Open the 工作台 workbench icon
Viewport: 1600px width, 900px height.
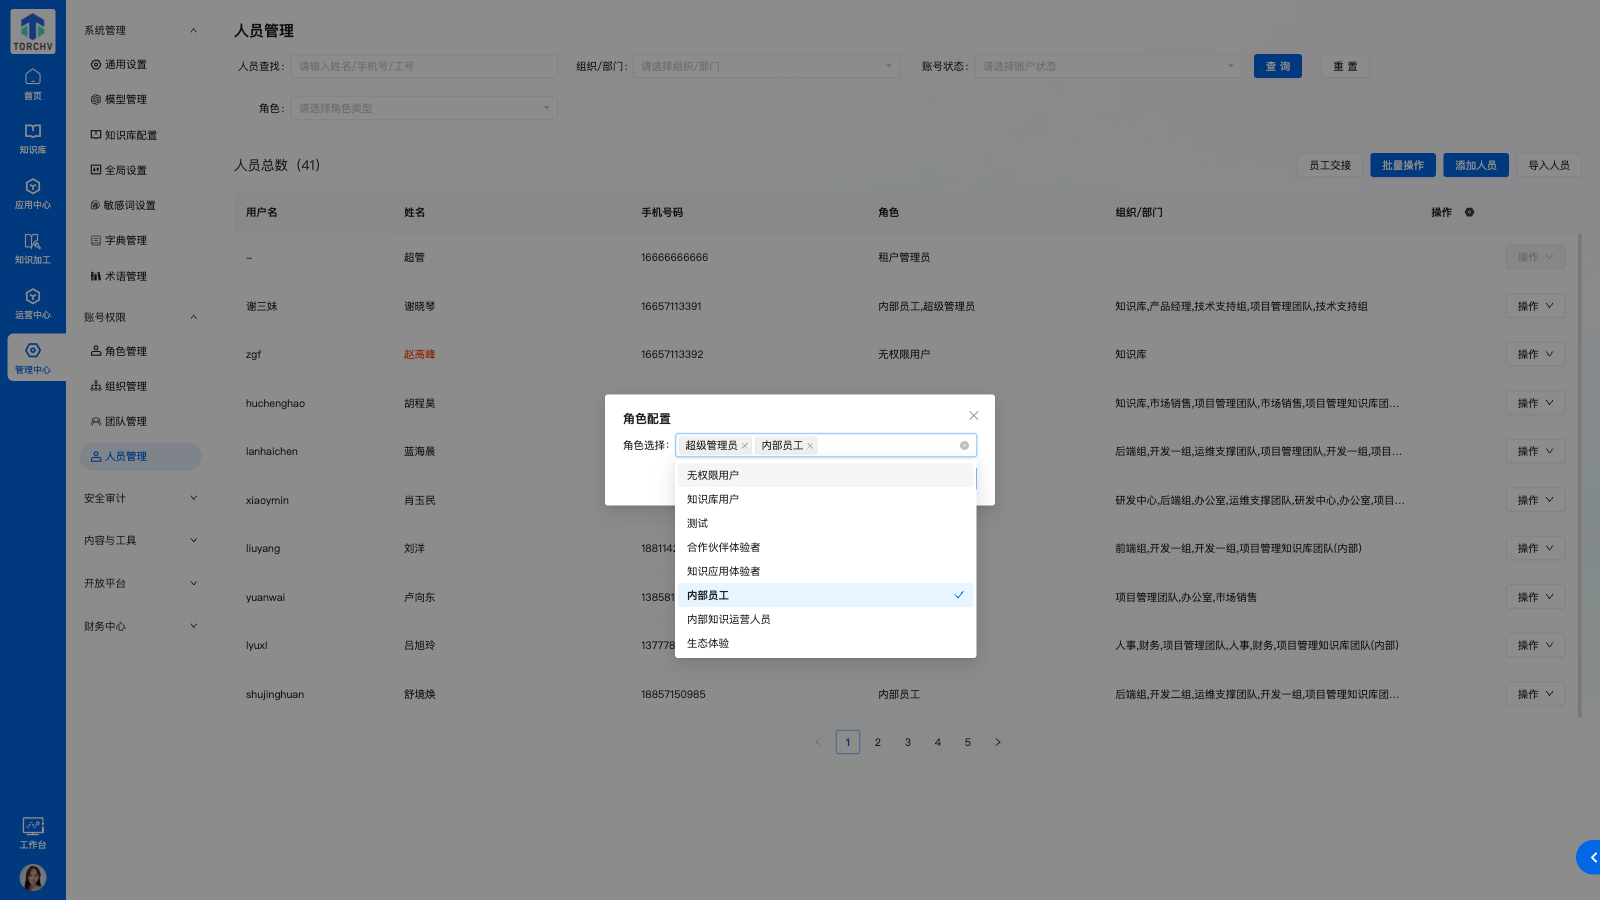click(x=32, y=832)
